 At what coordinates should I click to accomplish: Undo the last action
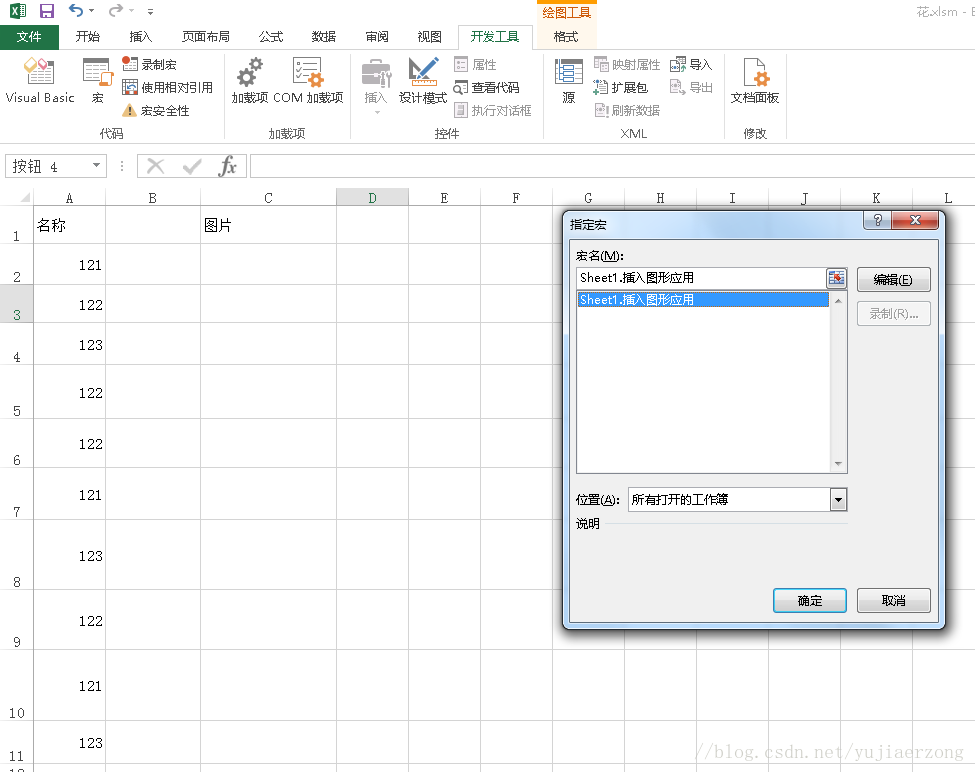pyautogui.click(x=76, y=11)
